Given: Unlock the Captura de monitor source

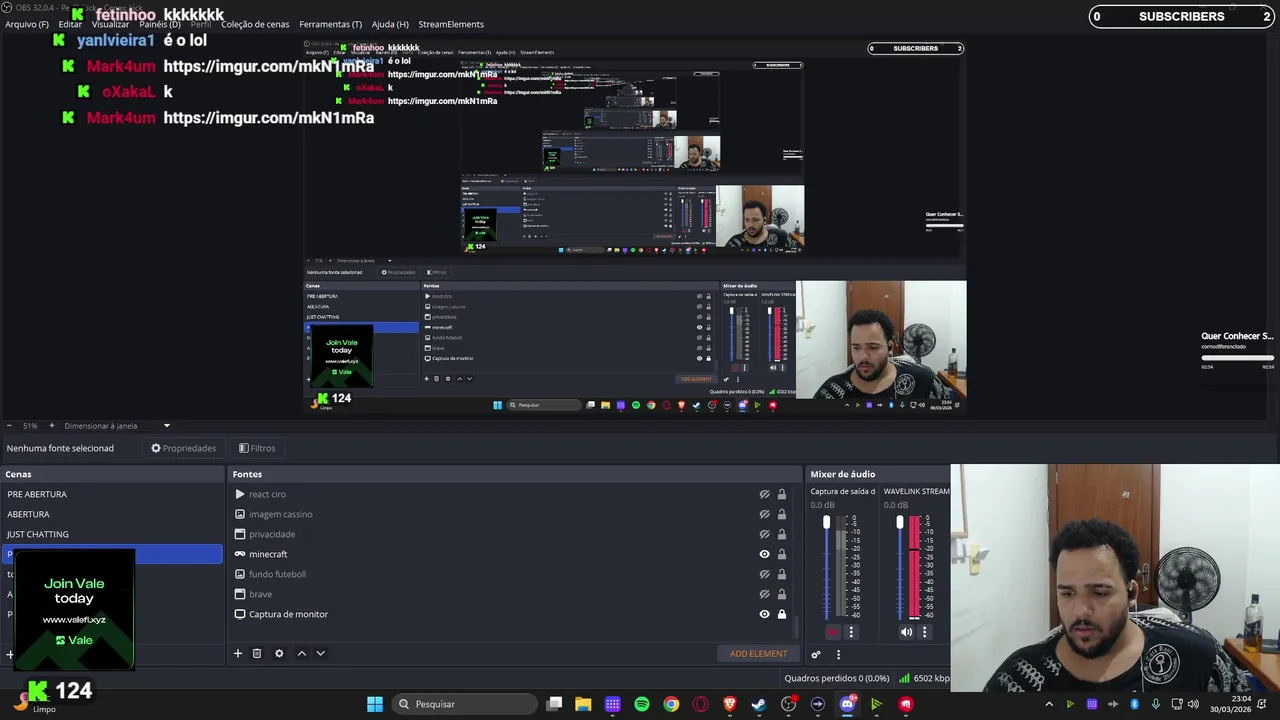Looking at the screenshot, I should (782, 614).
